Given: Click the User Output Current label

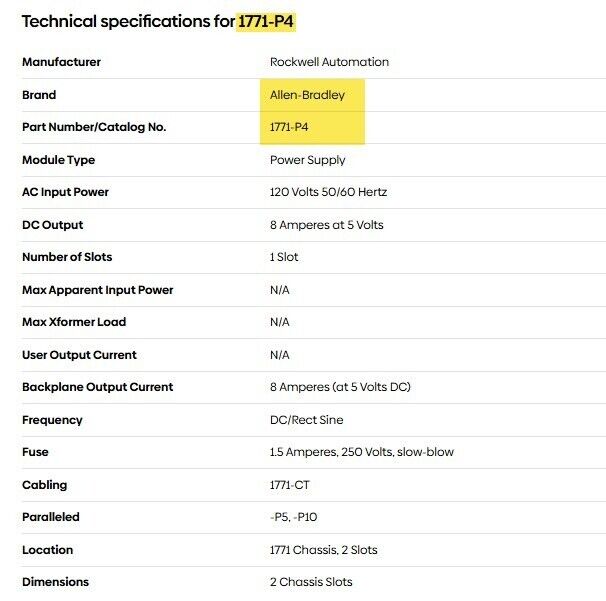Looking at the screenshot, I should (x=79, y=355).
